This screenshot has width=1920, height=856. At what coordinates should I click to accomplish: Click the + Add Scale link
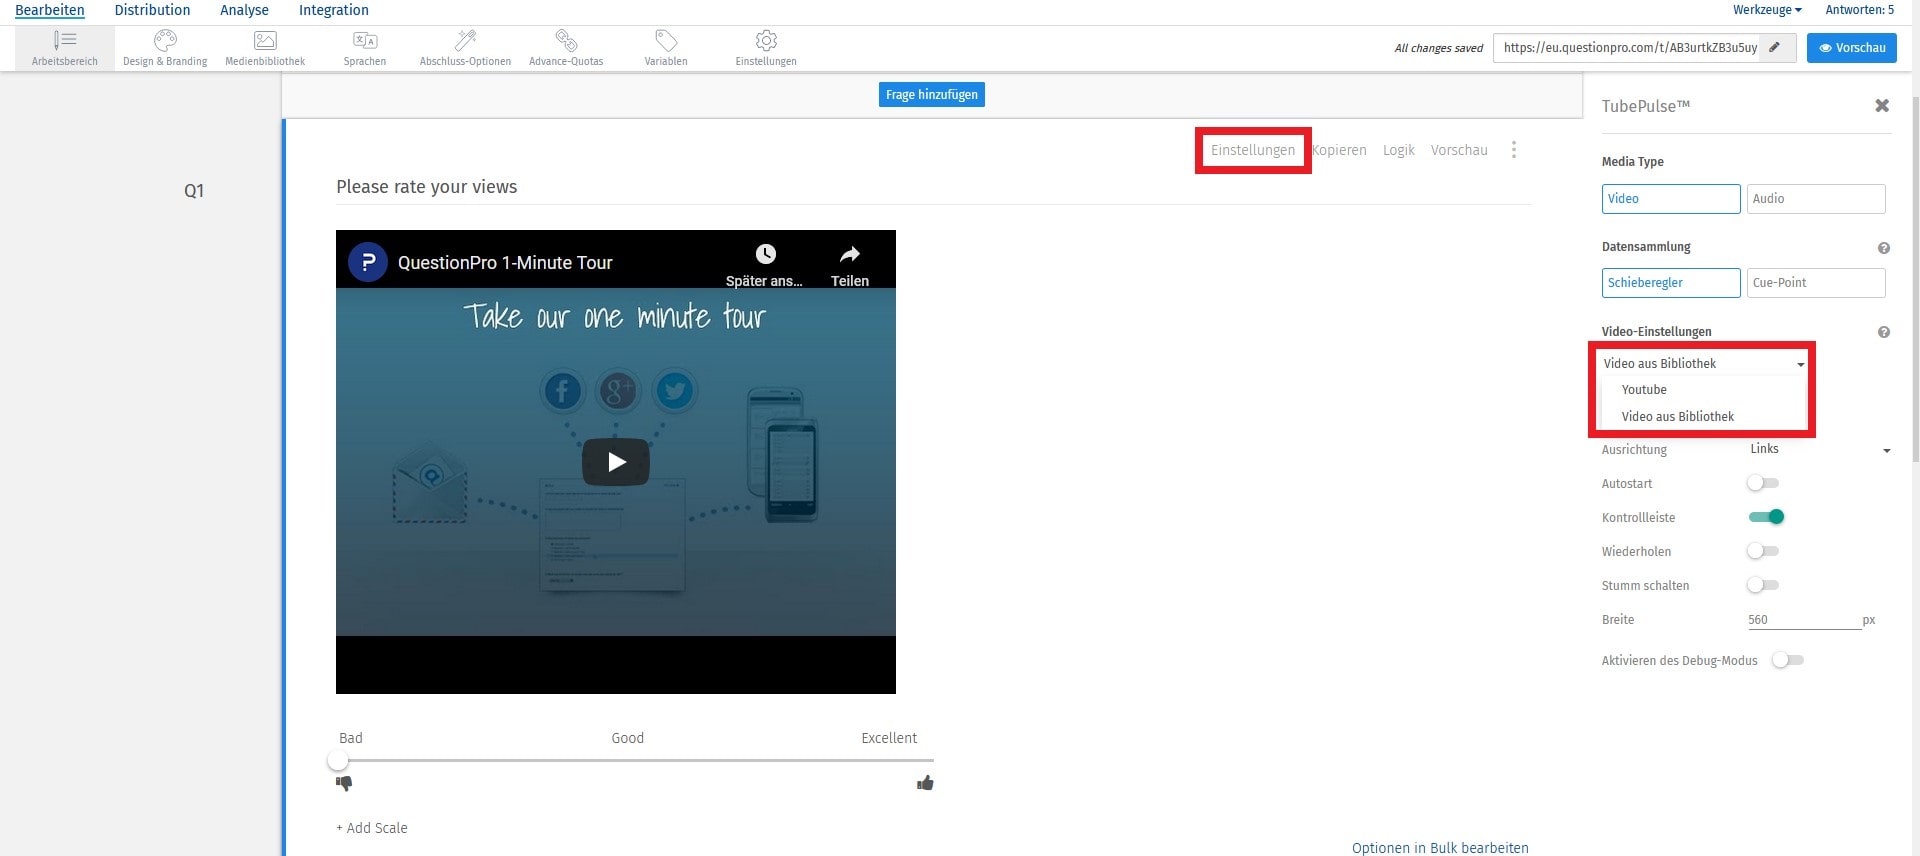tap(372, 828)
